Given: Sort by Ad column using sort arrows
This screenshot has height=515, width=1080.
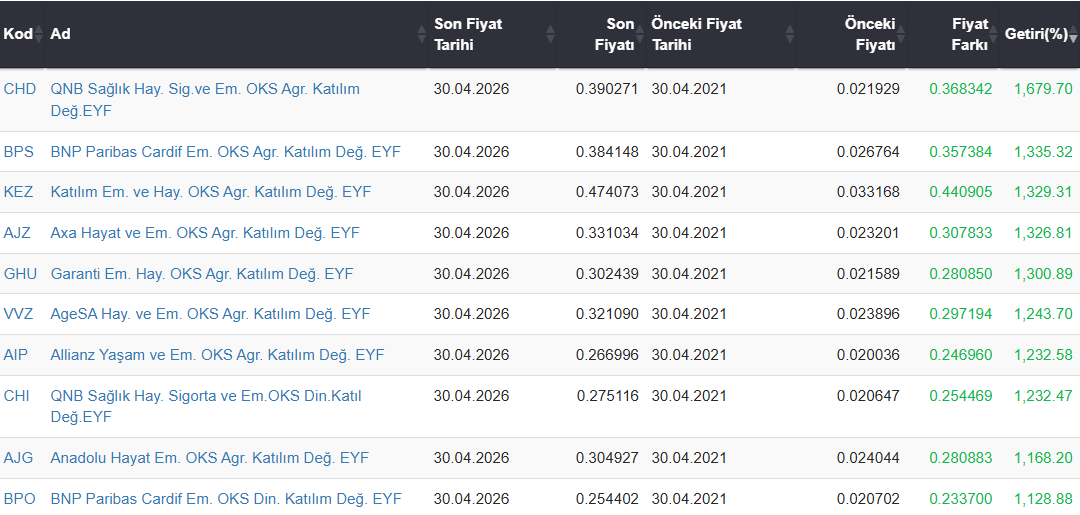Looking at the screenshot, I should pyautogui.click(x=422, y=34).
